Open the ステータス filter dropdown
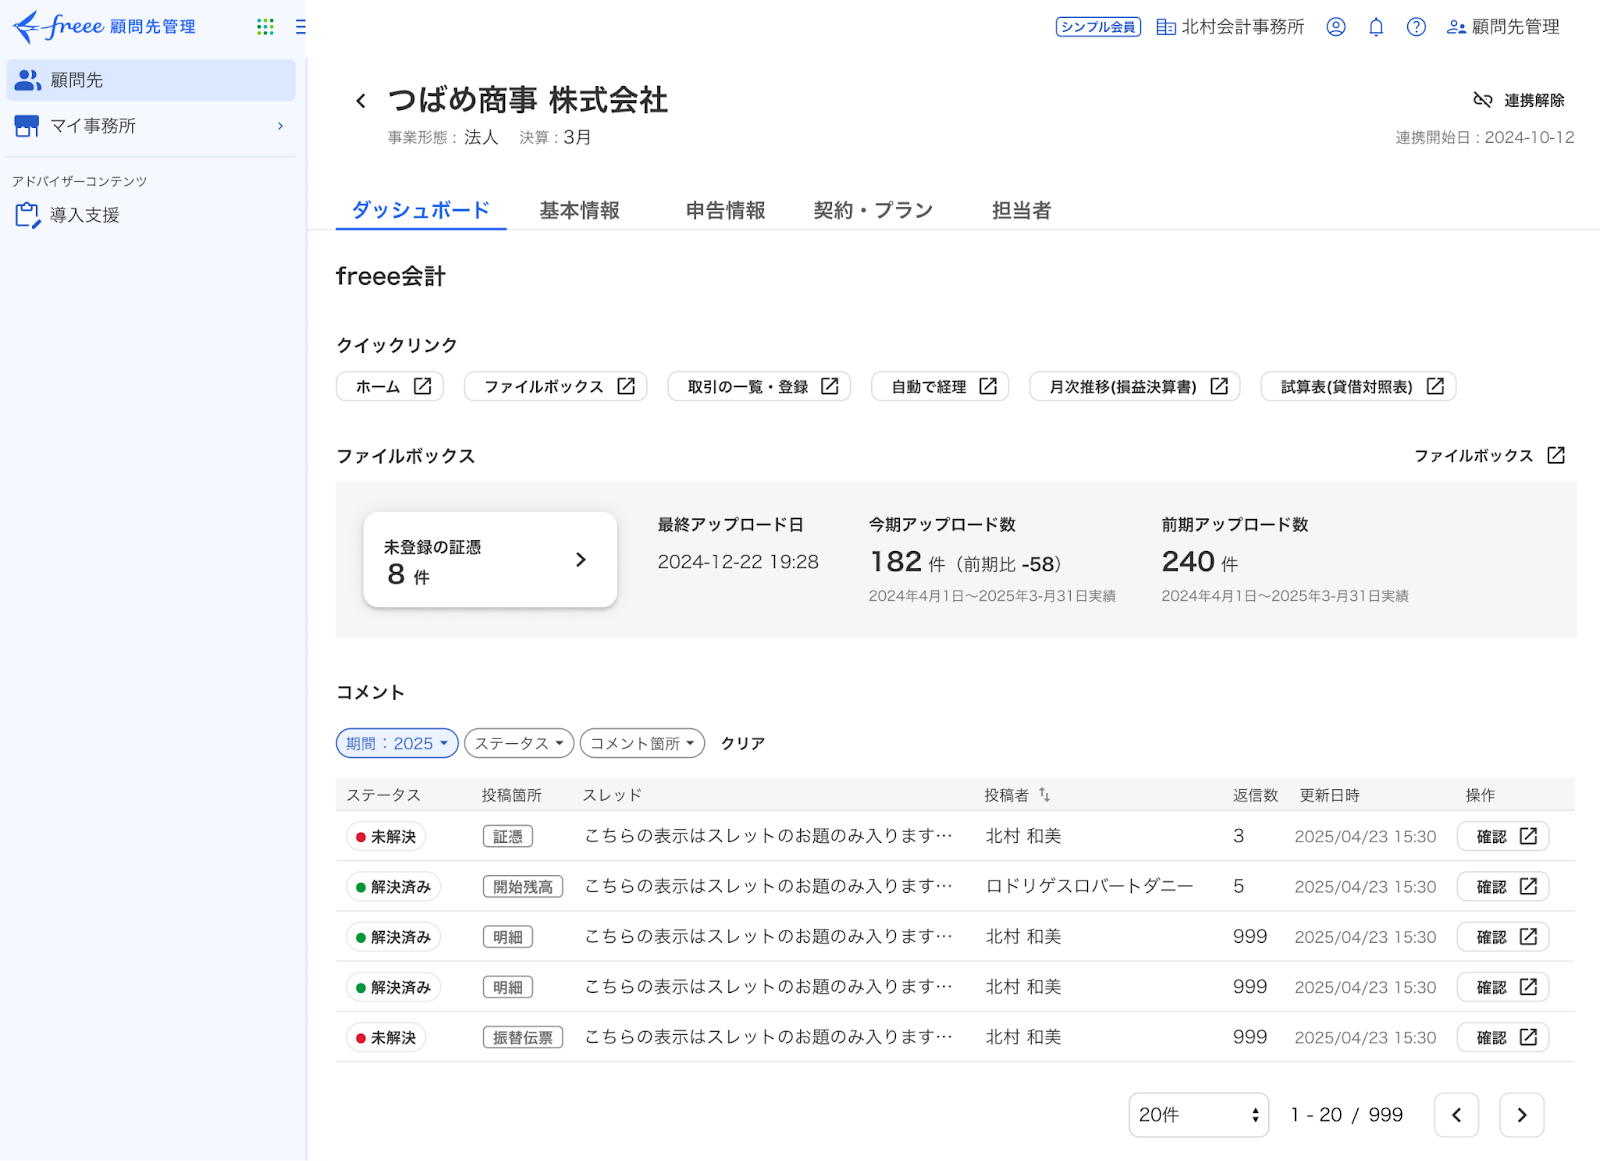 (518, 743)
